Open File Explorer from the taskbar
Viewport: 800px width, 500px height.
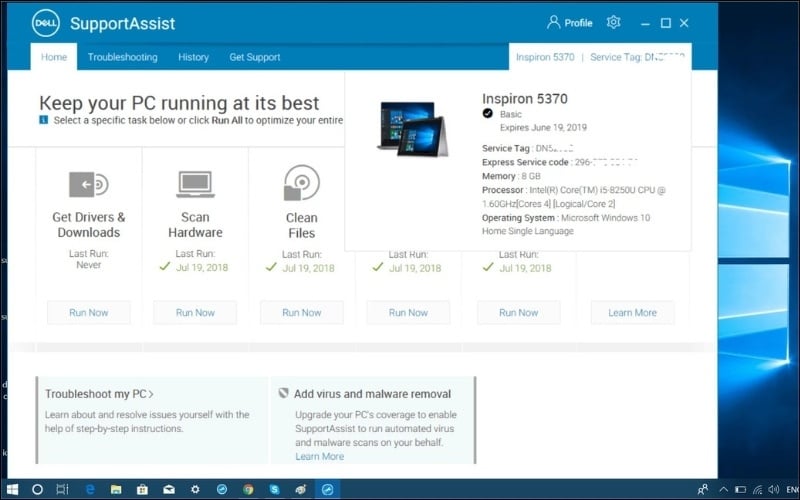pos(116,490)
